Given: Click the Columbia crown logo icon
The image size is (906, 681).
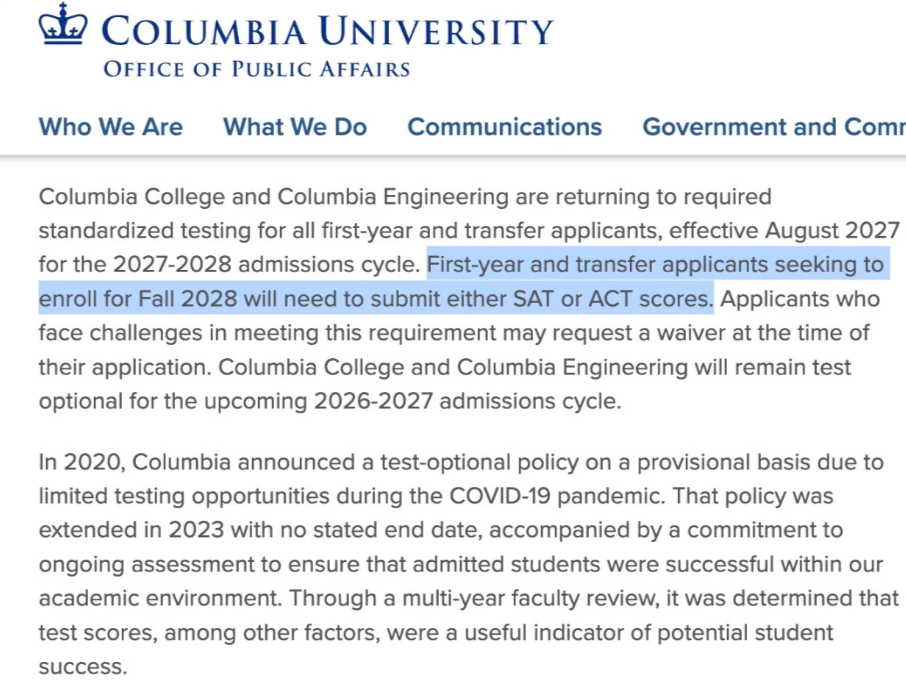Looking at the screenshot, I should pos(63,24).
